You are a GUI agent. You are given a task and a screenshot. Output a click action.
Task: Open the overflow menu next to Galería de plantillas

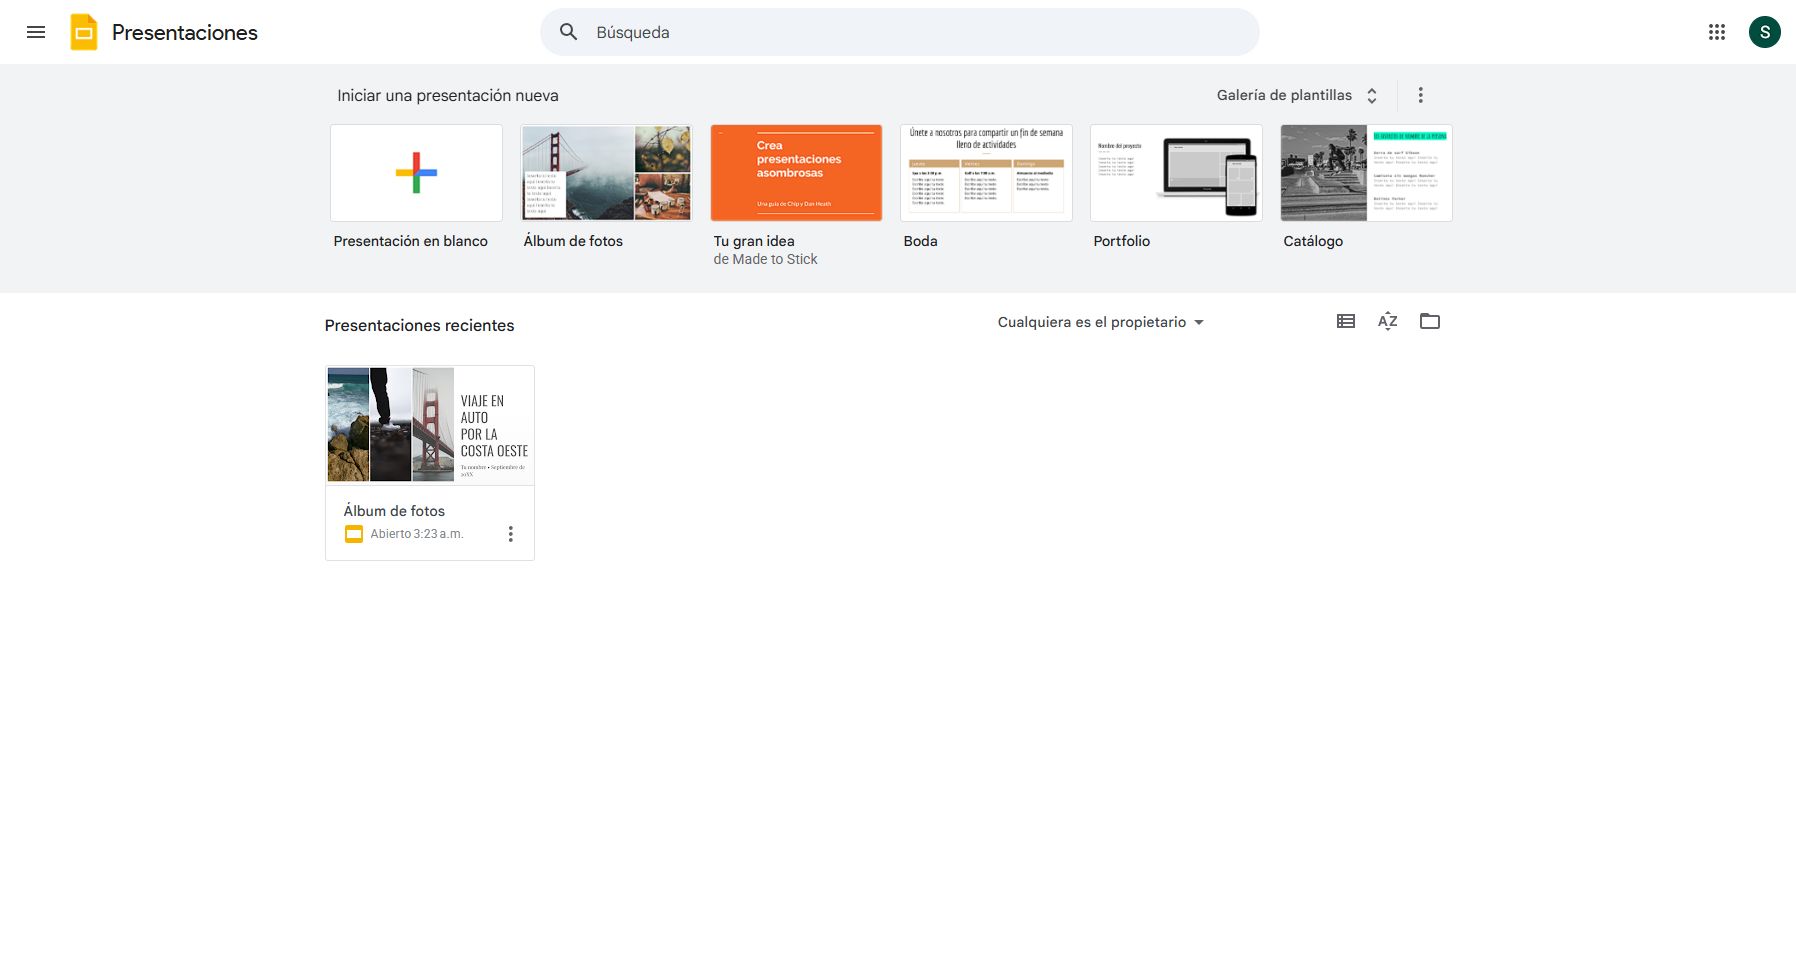point(1419,95)
